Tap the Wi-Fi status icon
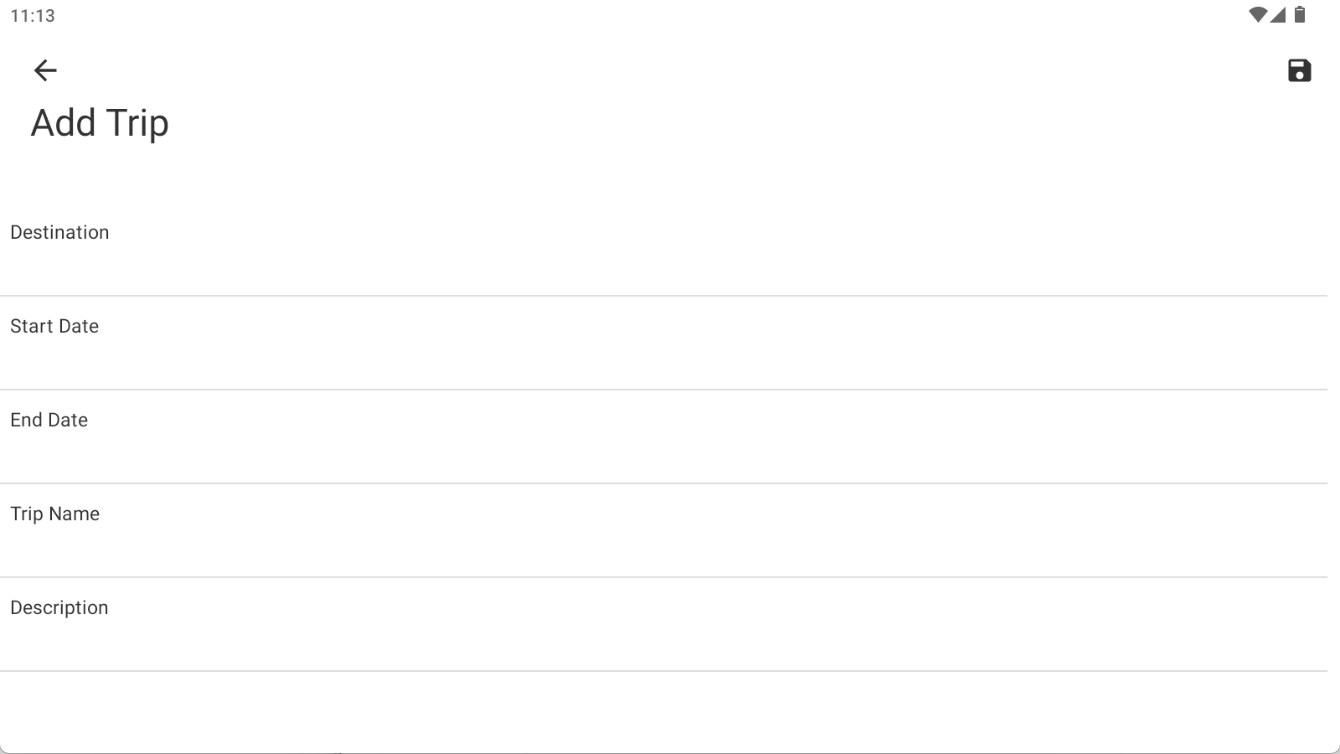Screen dimensions: 1340x754 pos(1258,15)
